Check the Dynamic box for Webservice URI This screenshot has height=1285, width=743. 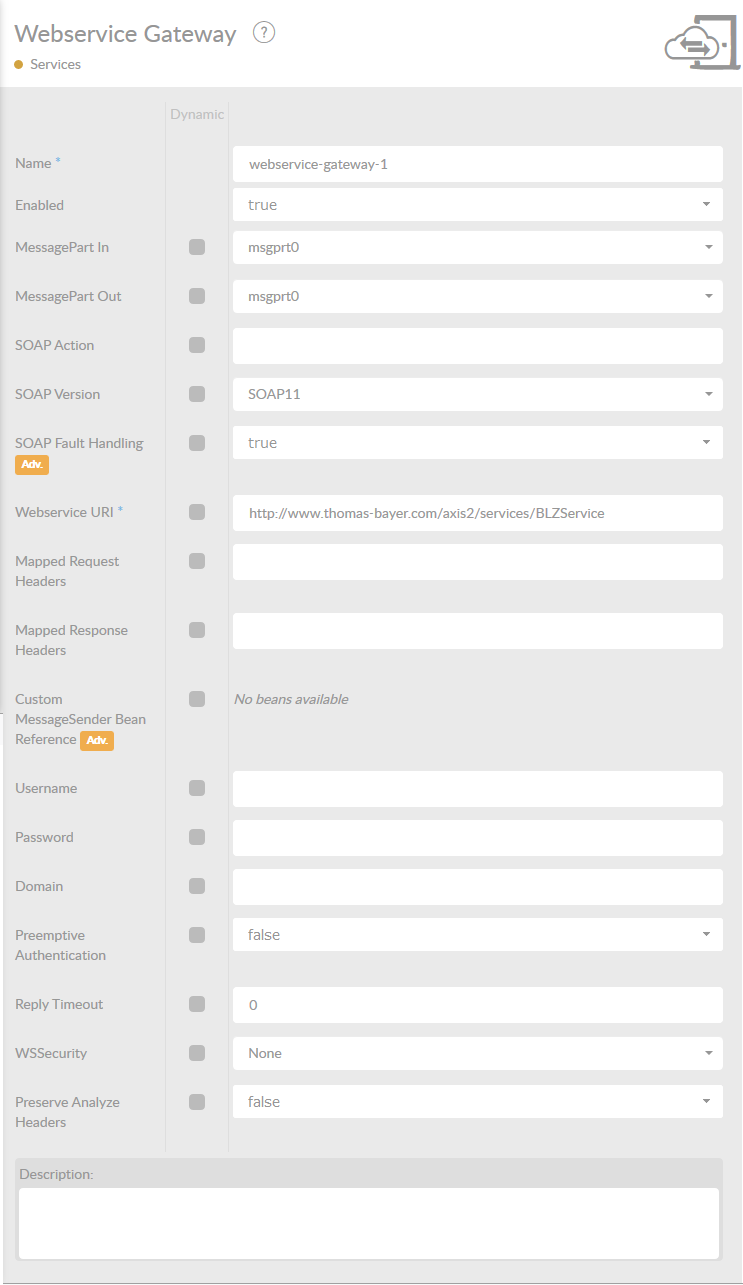click(197, 512)
